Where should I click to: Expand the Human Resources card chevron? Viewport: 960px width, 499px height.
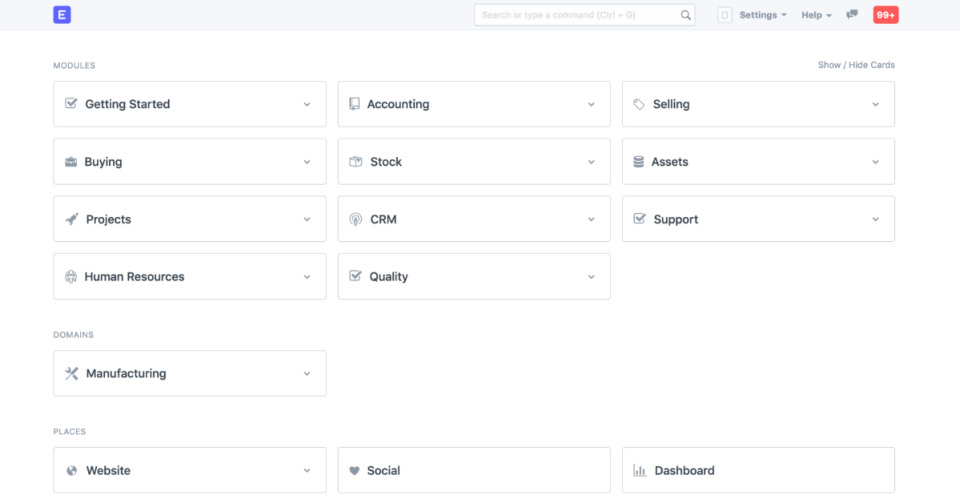pyautogui.click(x=307, y=277)
